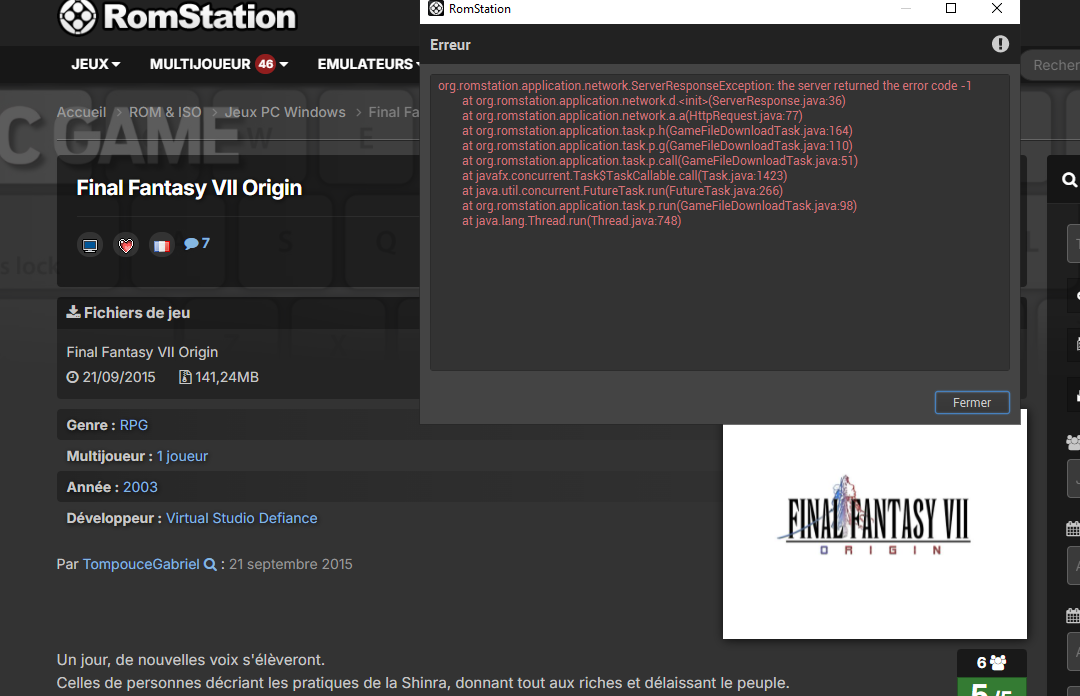Click the RPG genre link
This screenshot has height=696, width=1080.
click(x=134, y=425)
